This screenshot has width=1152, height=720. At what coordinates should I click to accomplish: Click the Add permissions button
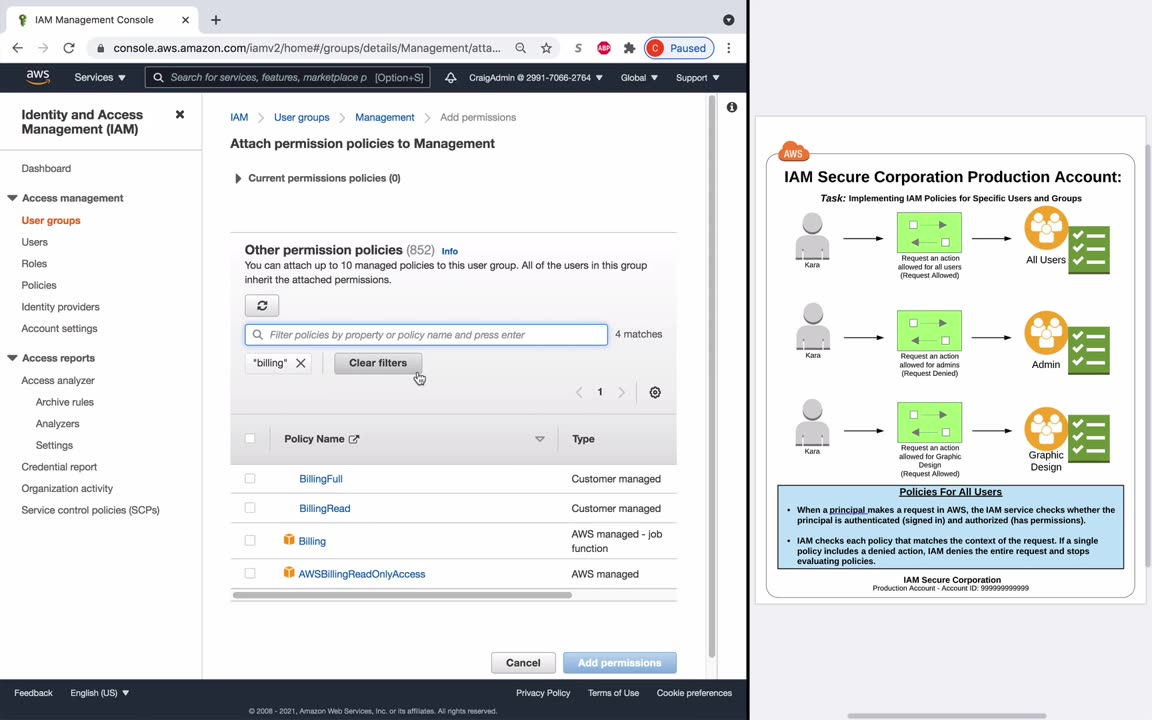[619, 663]
